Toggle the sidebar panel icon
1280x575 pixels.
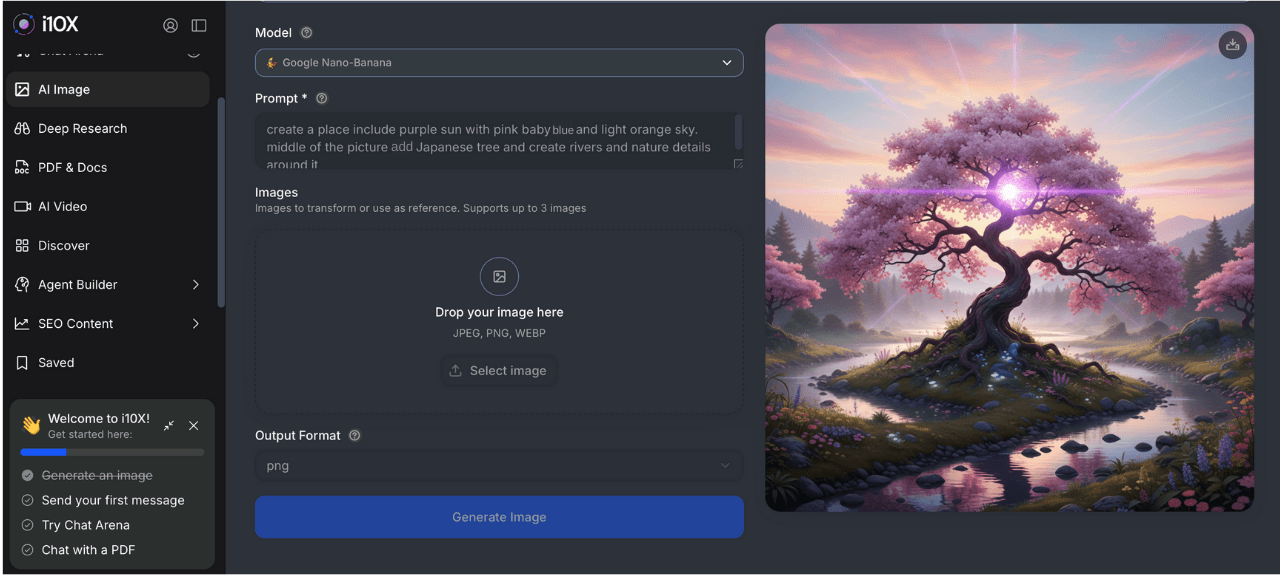(x=199, y=26)
